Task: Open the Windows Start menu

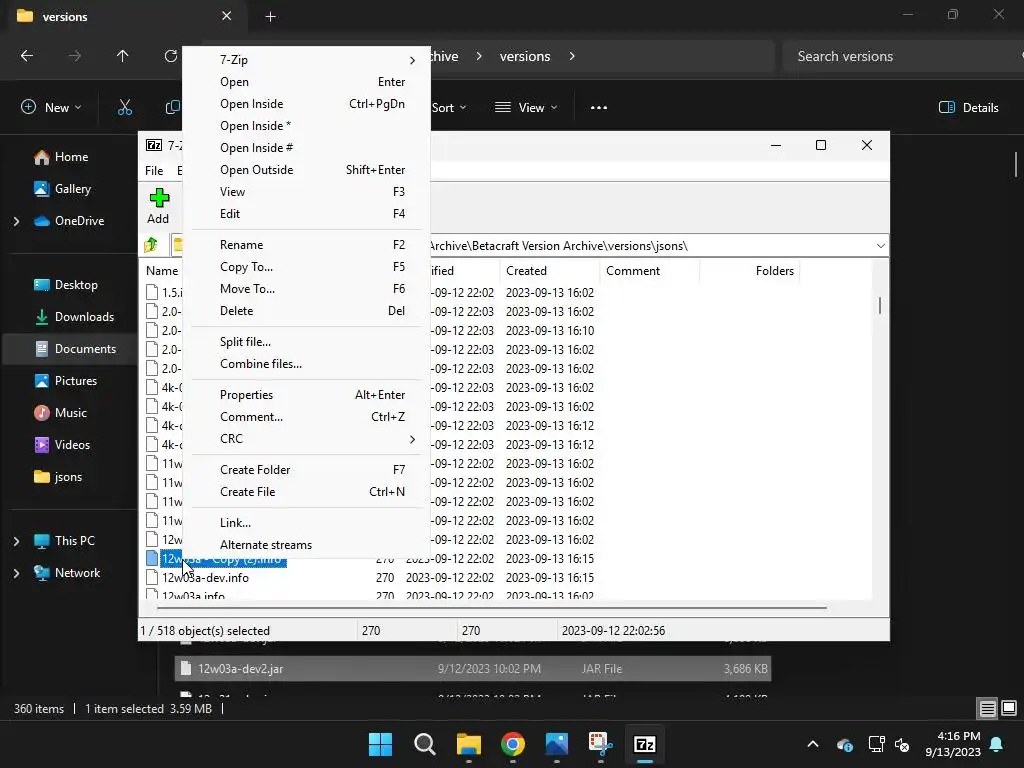Action: [x=380, y=744]
